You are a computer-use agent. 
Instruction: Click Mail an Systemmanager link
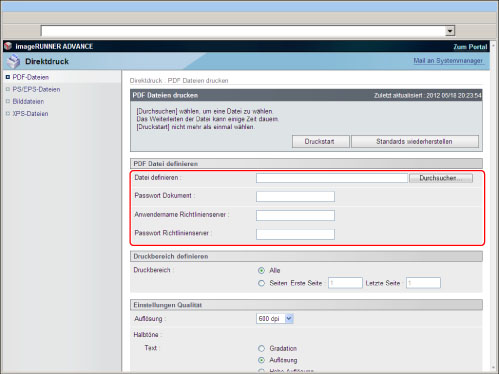click(448, 61)
